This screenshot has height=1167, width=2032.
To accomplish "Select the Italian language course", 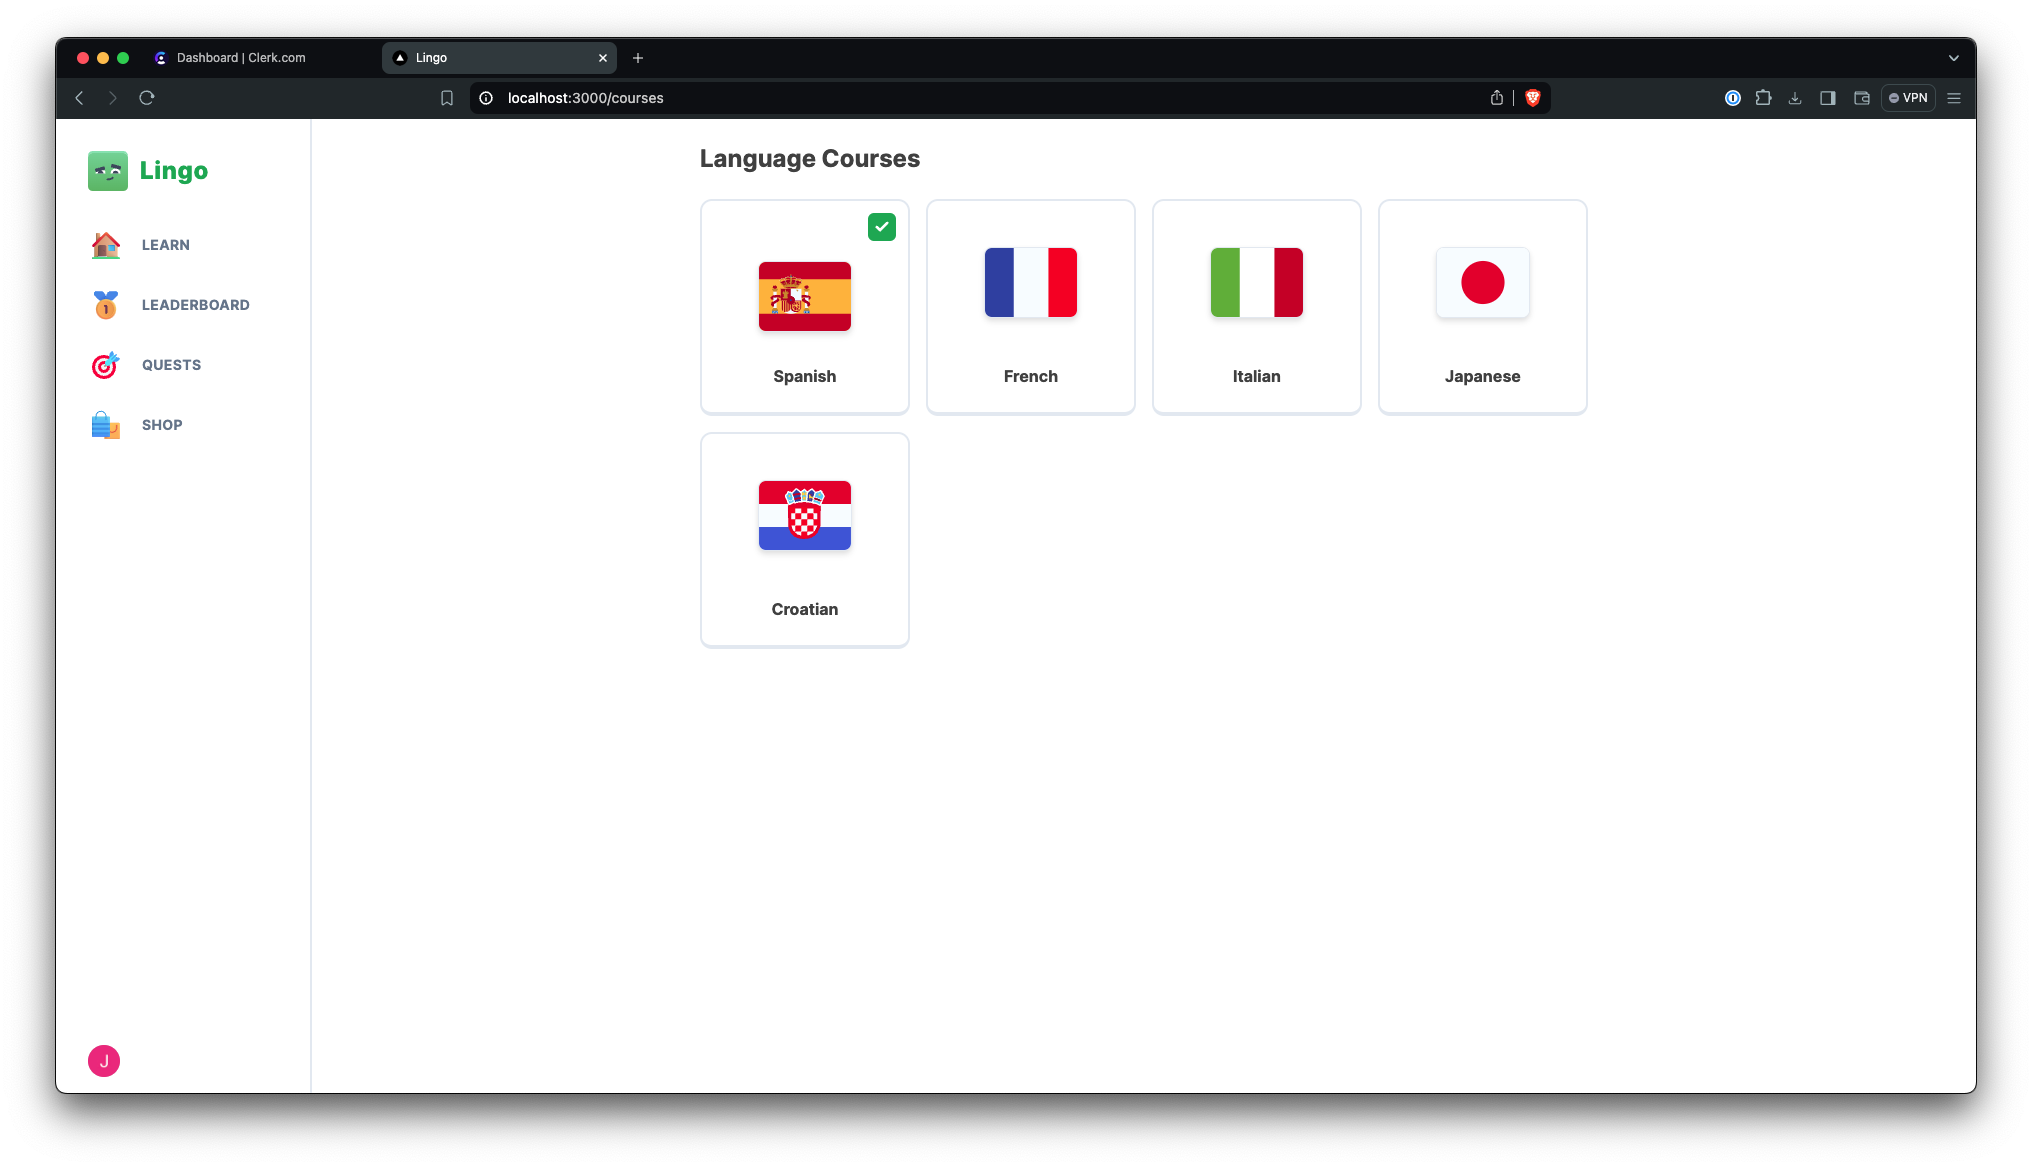I will click(x=1256, y=306).
